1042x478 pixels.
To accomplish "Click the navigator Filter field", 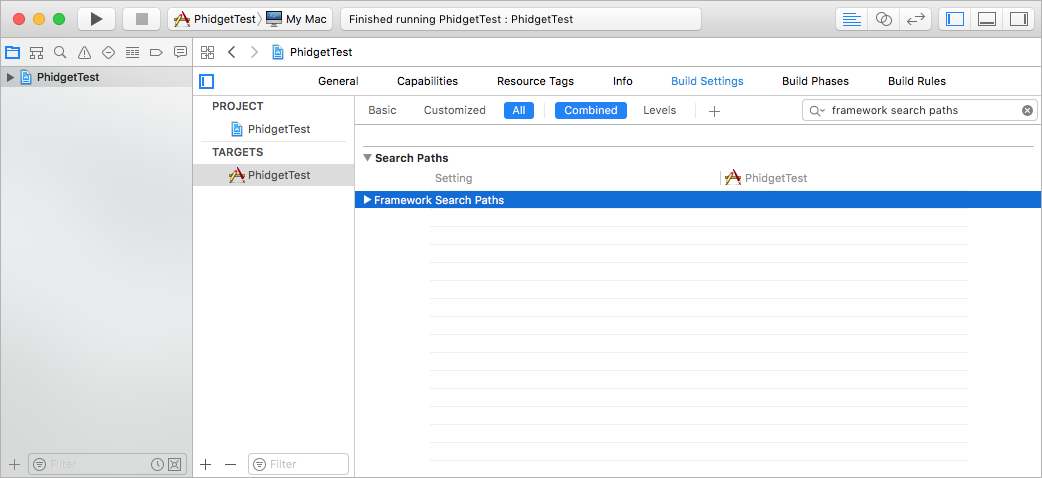I will click(107, 464).
